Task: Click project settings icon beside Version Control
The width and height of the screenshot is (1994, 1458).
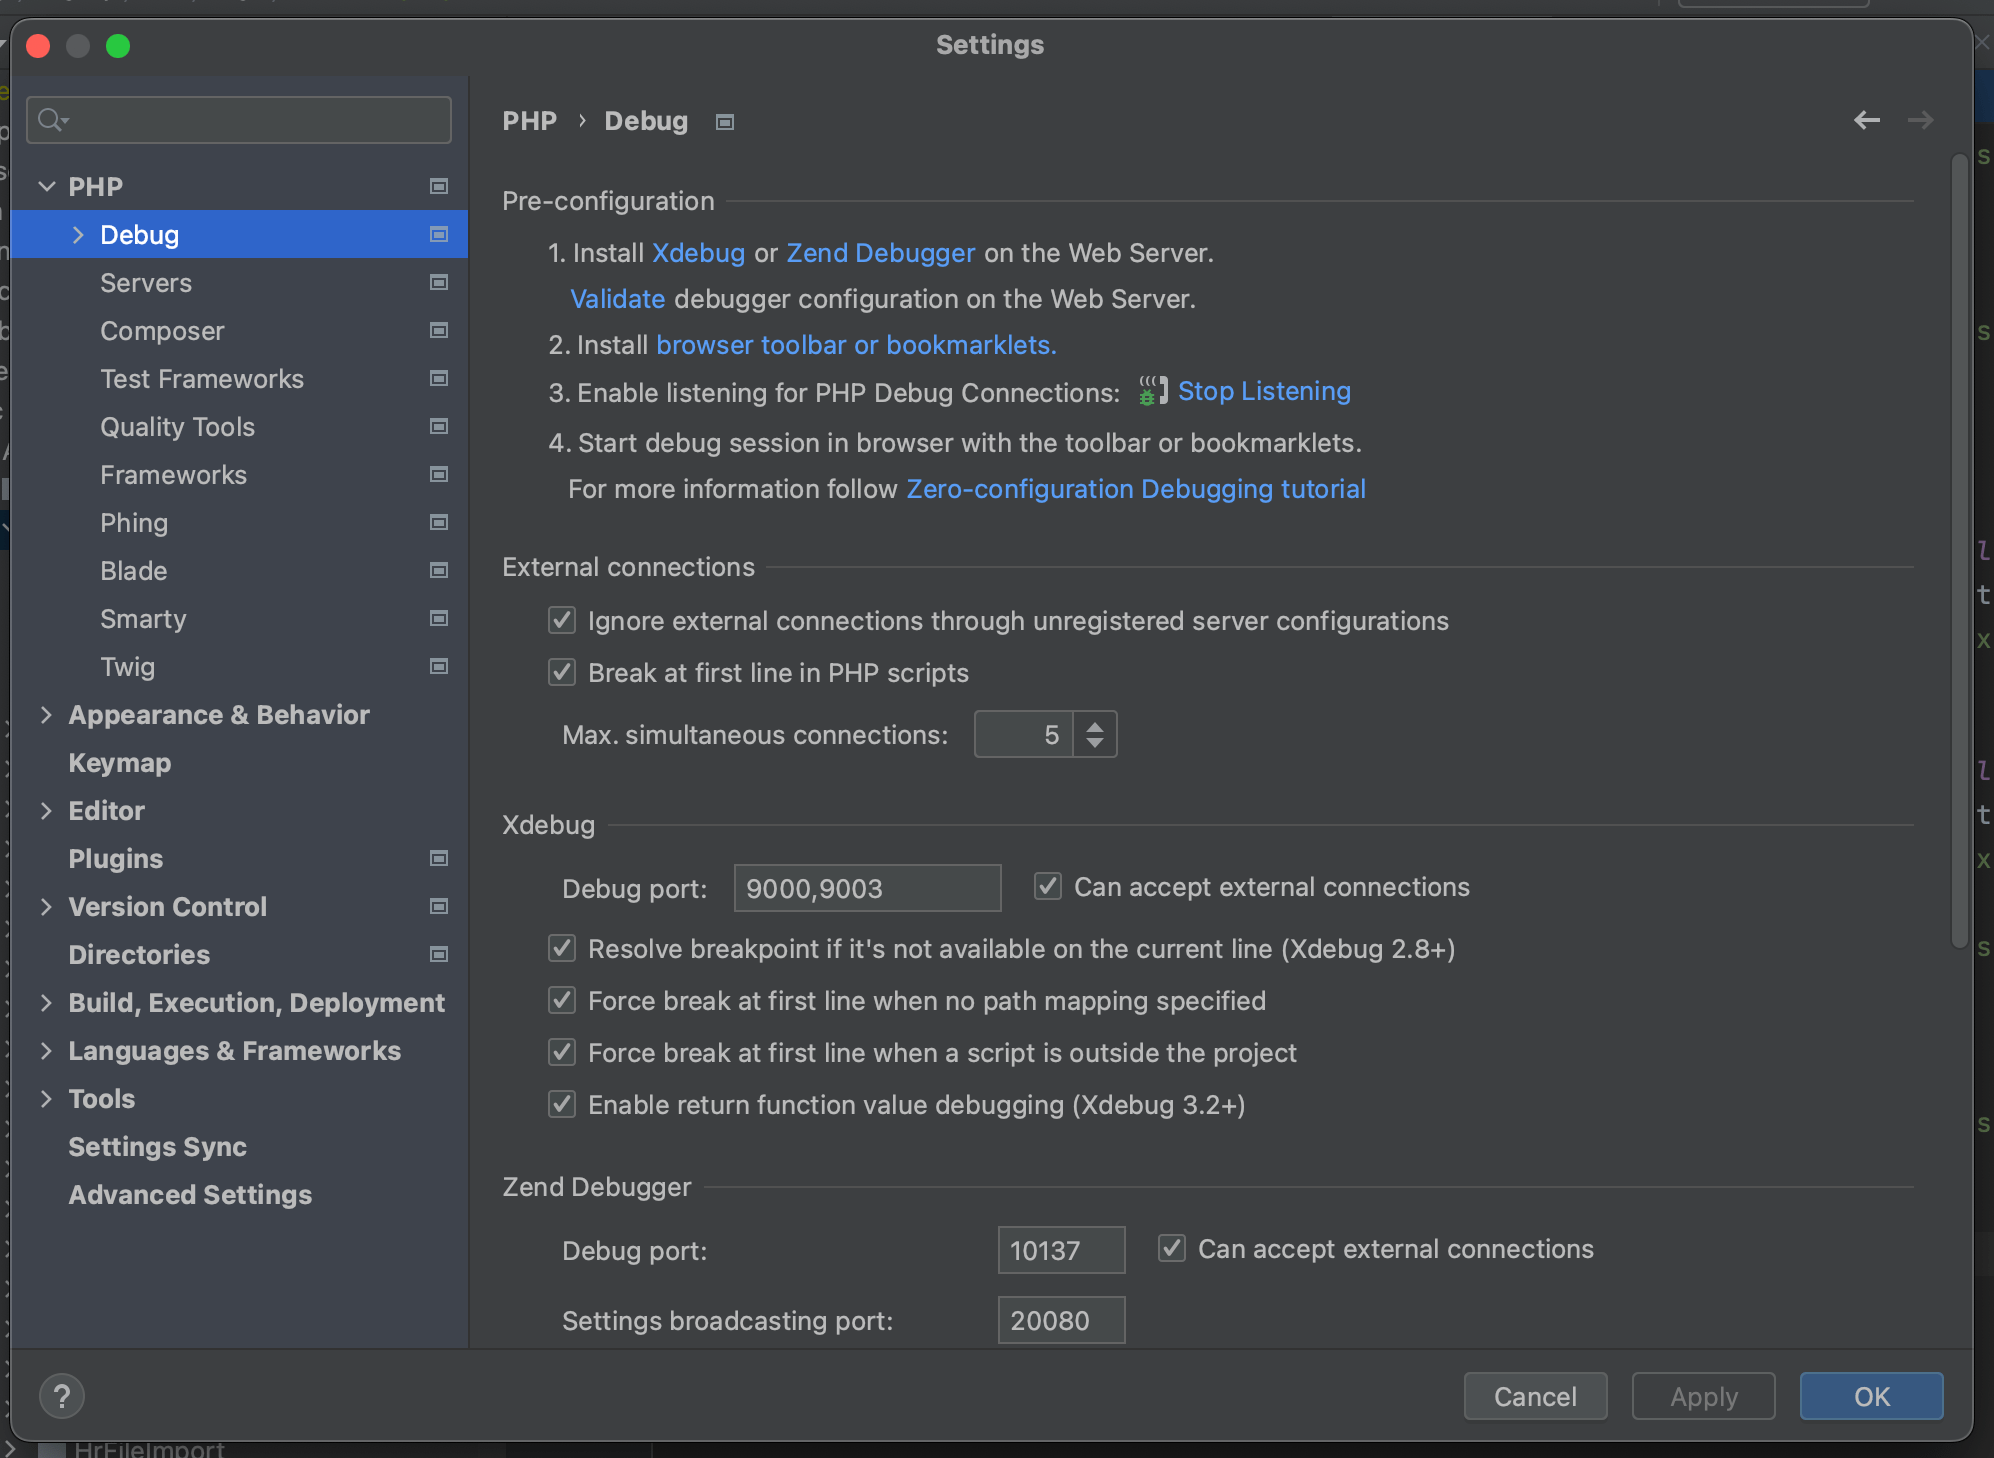Action: click(438, 907)
